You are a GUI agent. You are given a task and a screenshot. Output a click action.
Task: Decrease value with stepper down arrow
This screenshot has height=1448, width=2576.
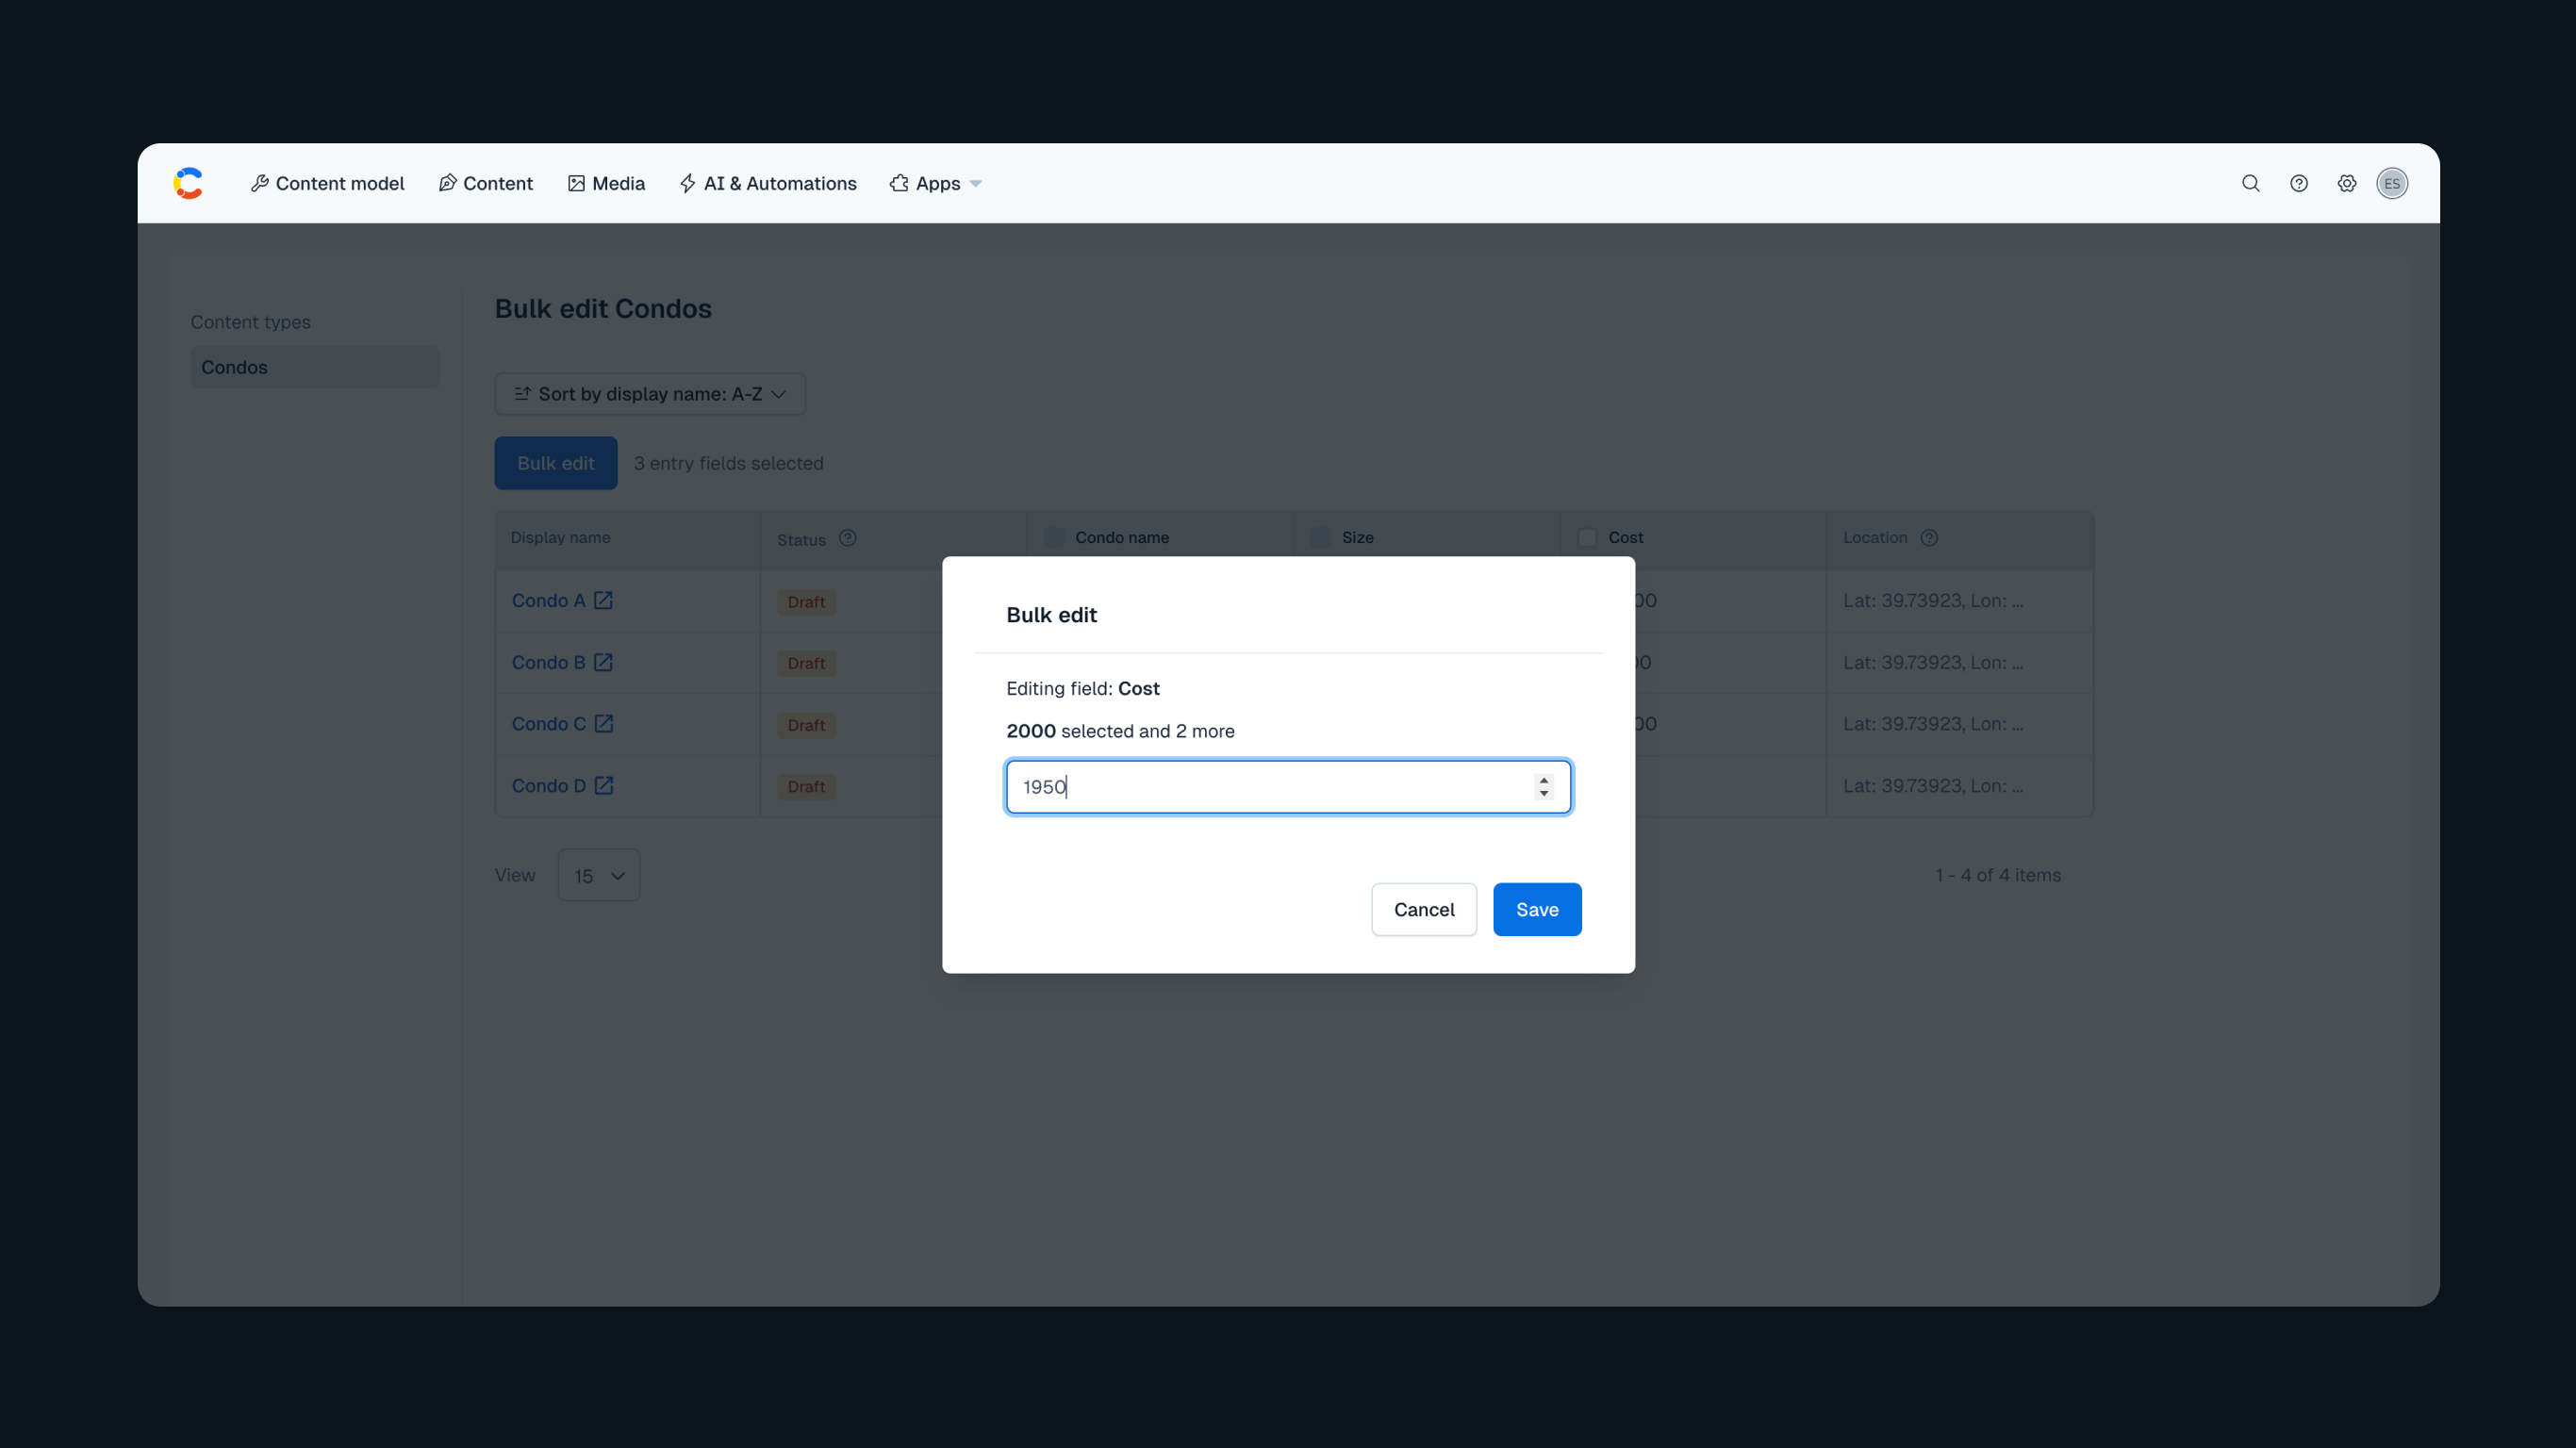1544,794
